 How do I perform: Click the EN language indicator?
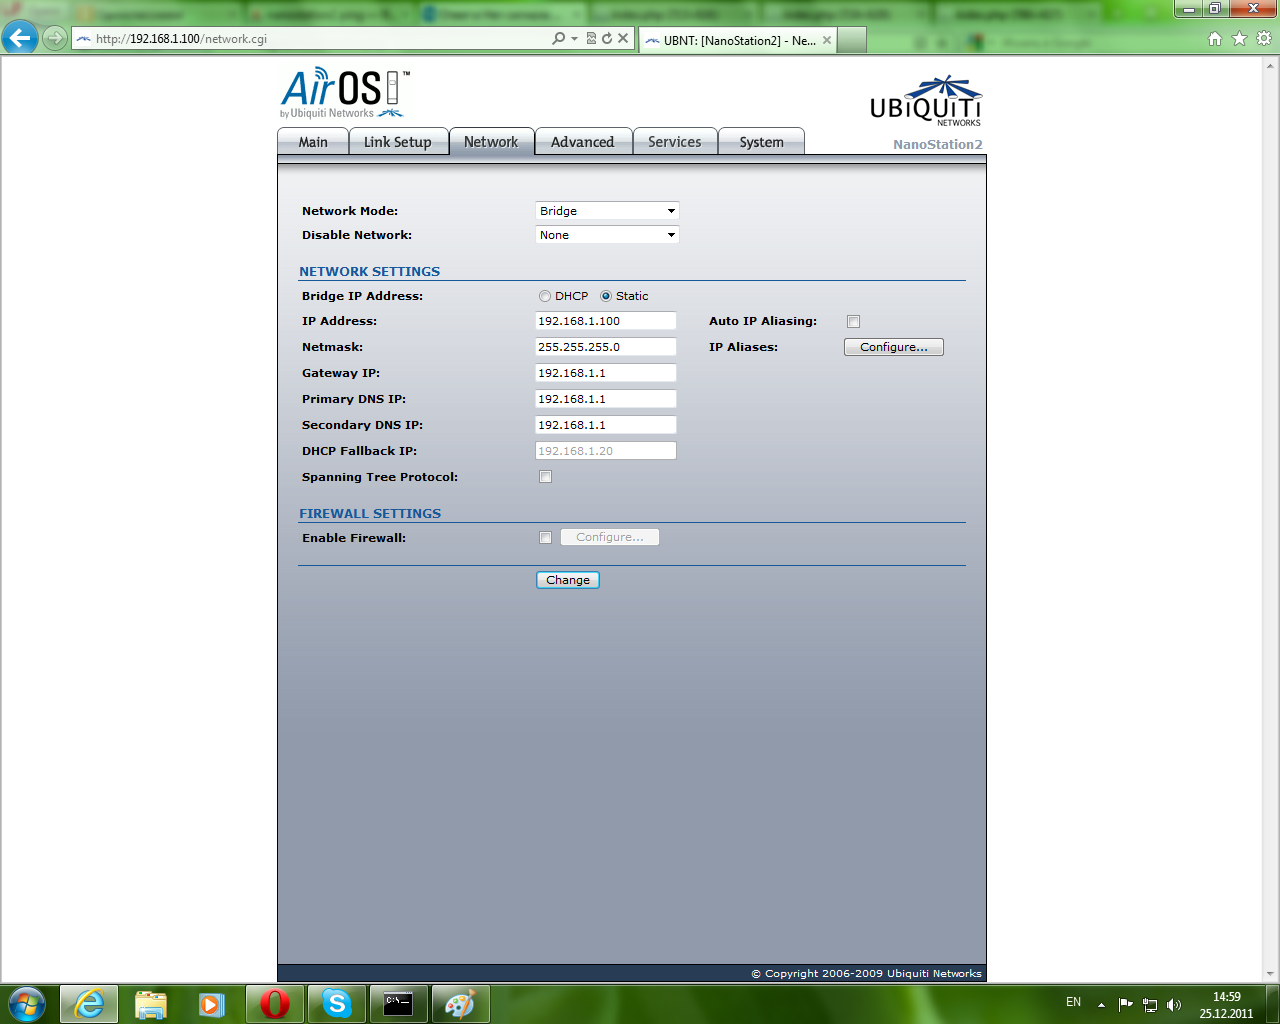1073,1002
